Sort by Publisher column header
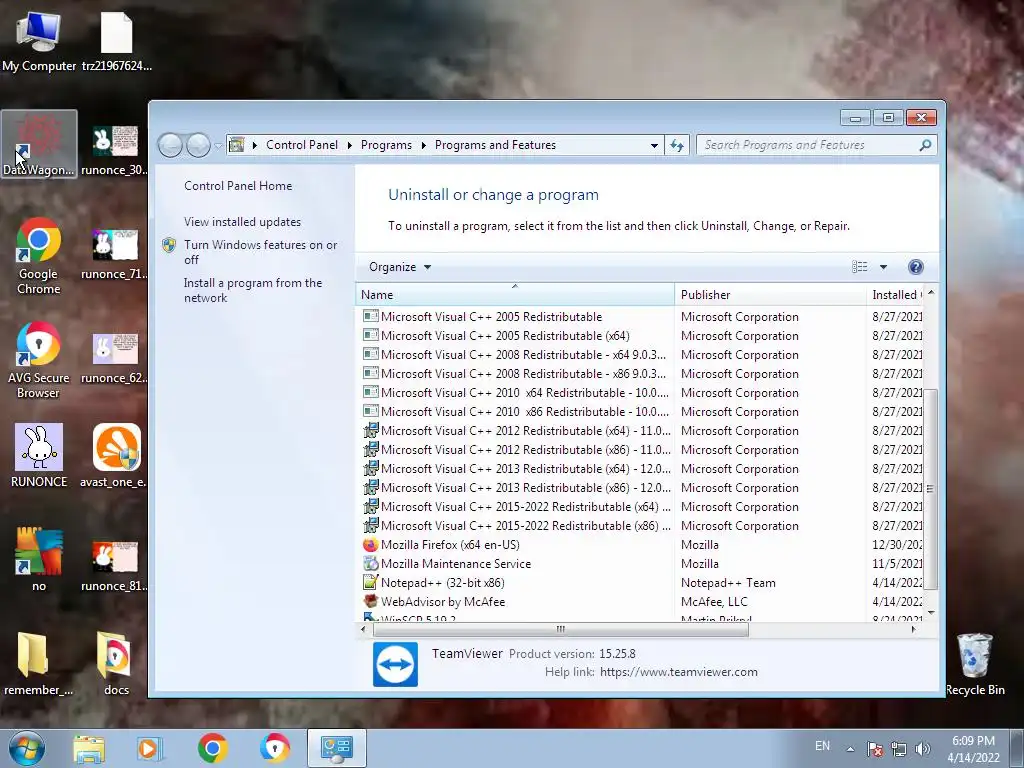The image size is (1024, 768). (x=771, y=295)
